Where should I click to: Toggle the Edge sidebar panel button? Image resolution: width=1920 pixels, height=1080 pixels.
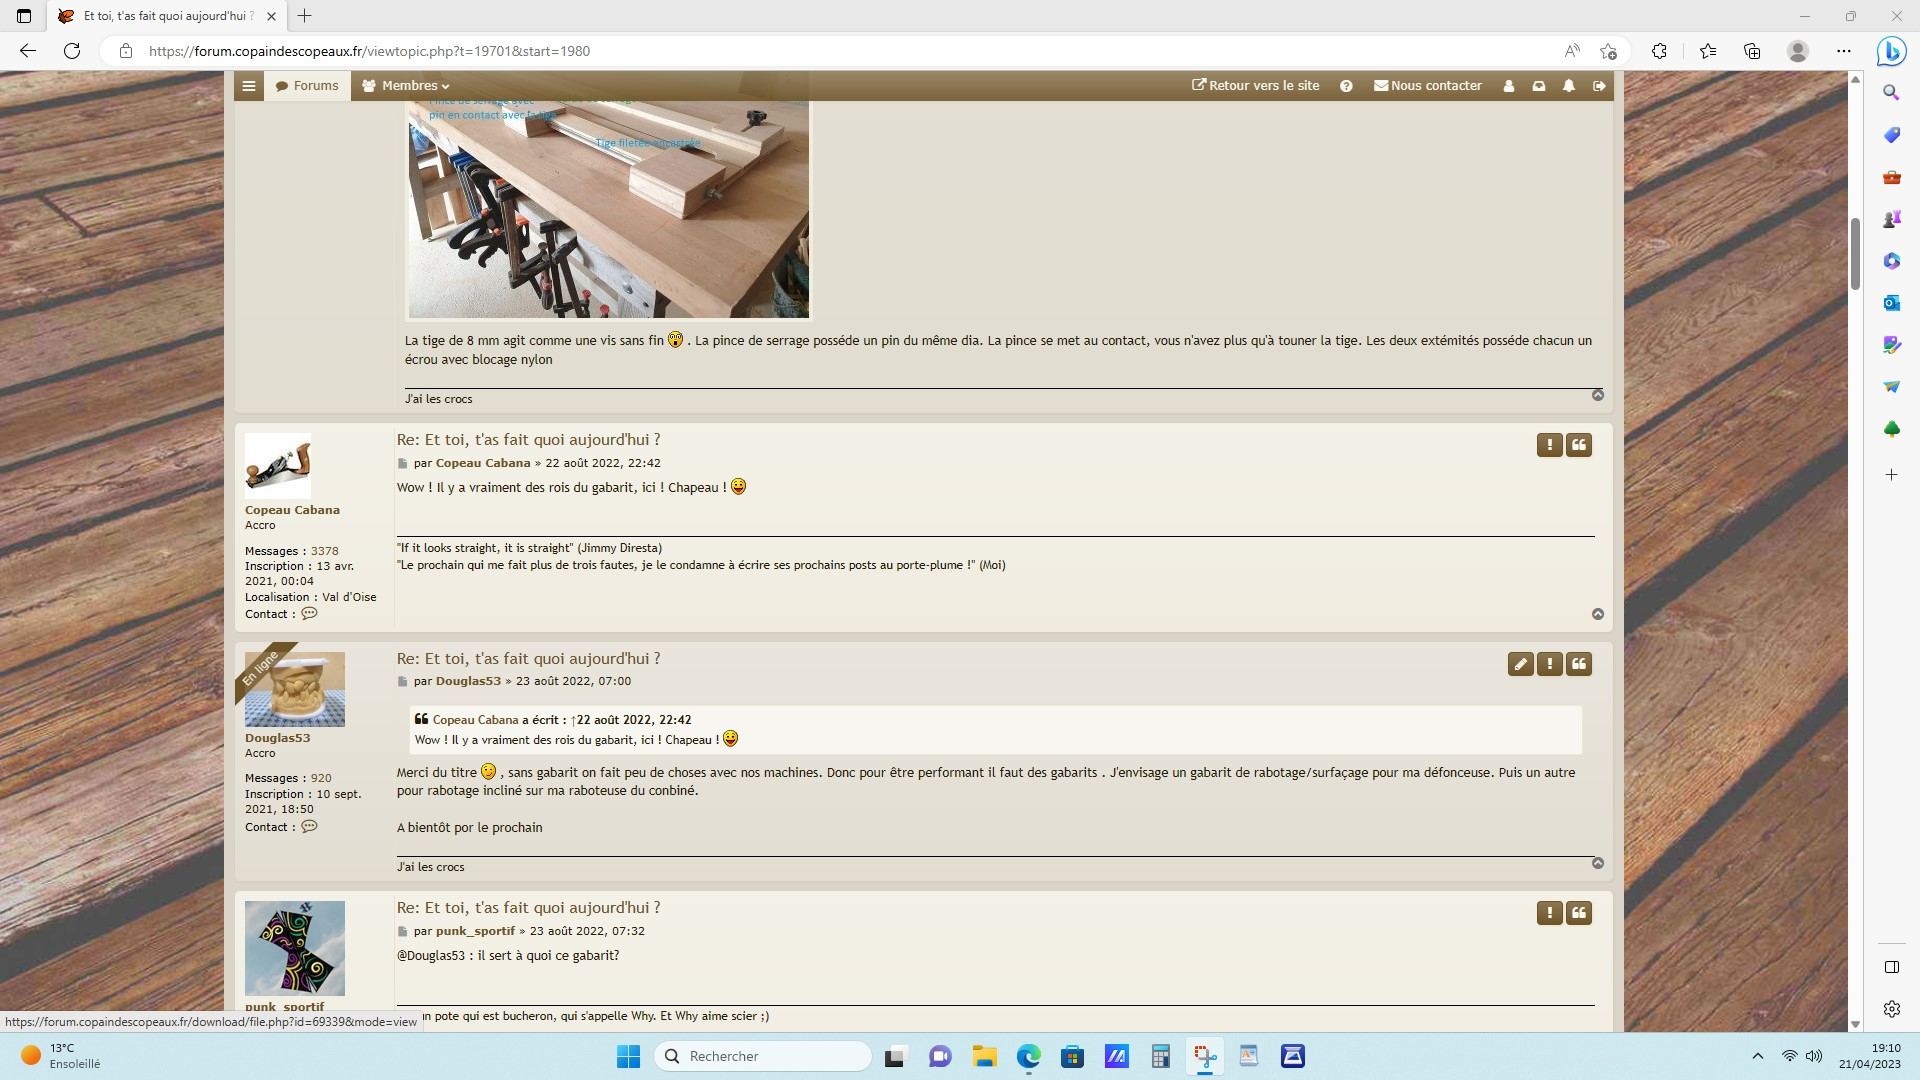point(1891,967)
